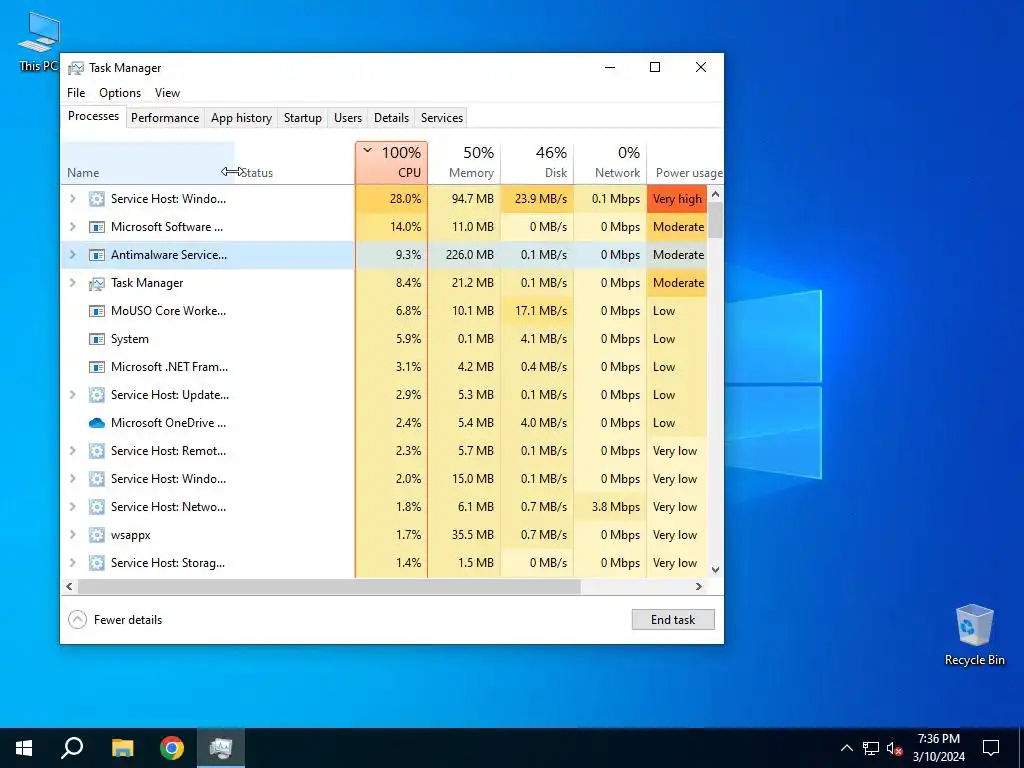Select the 3.8 Mbps network cell
This screenshot has width=1024, height=768.
610,507
